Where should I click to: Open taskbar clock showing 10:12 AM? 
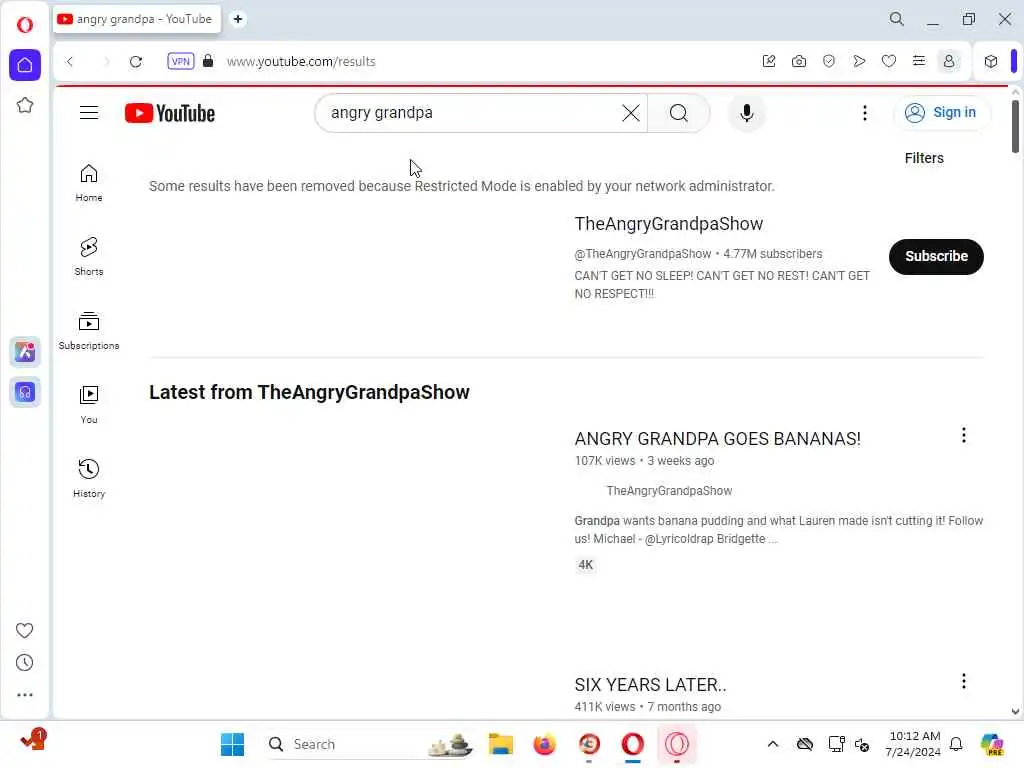pyautogui.click(x=914, y=744)
